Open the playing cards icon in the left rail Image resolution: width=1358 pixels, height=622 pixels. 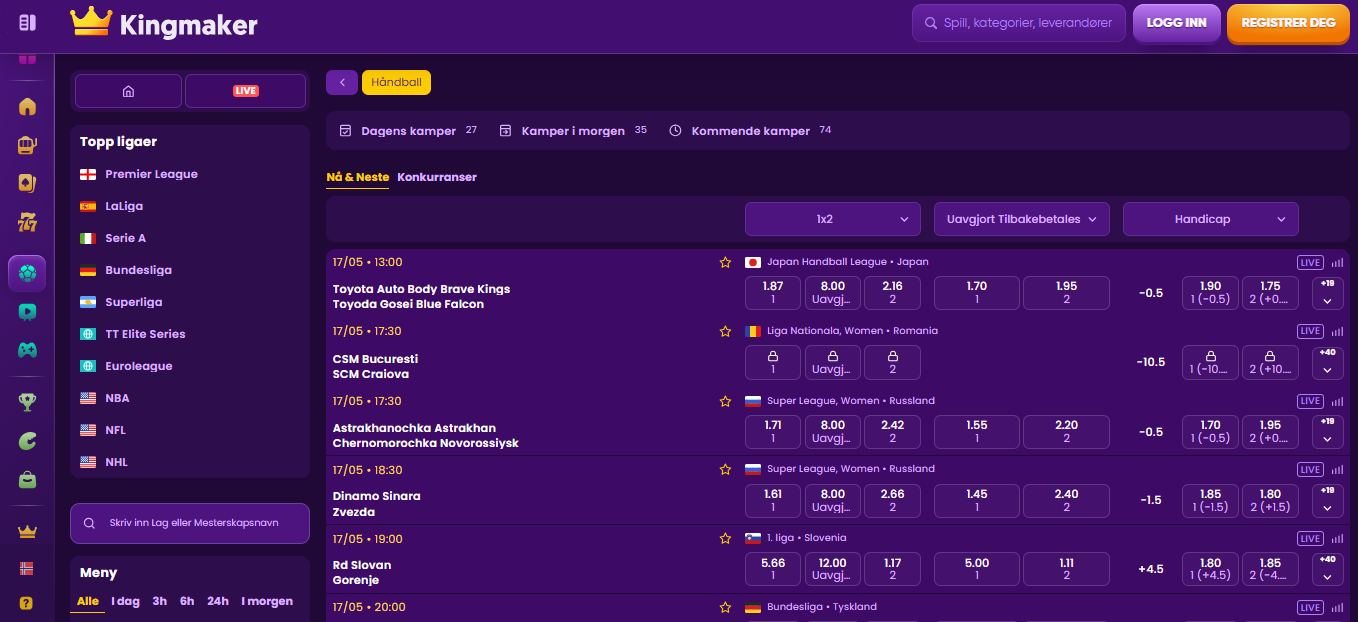click(x=27, y=184)
